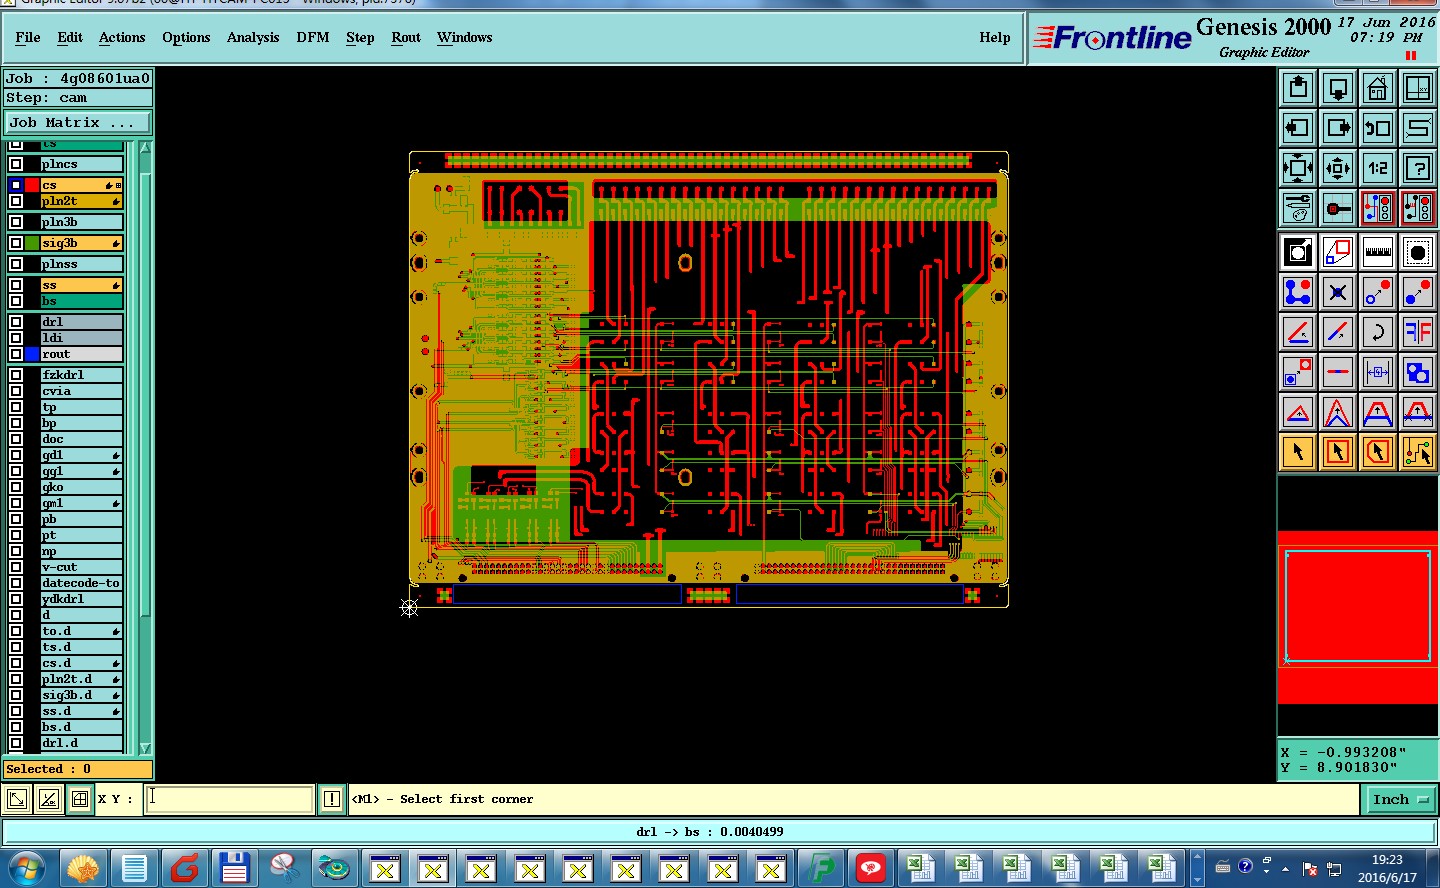Select the rectangle selection arrow tool

[x=1338, y=452]
